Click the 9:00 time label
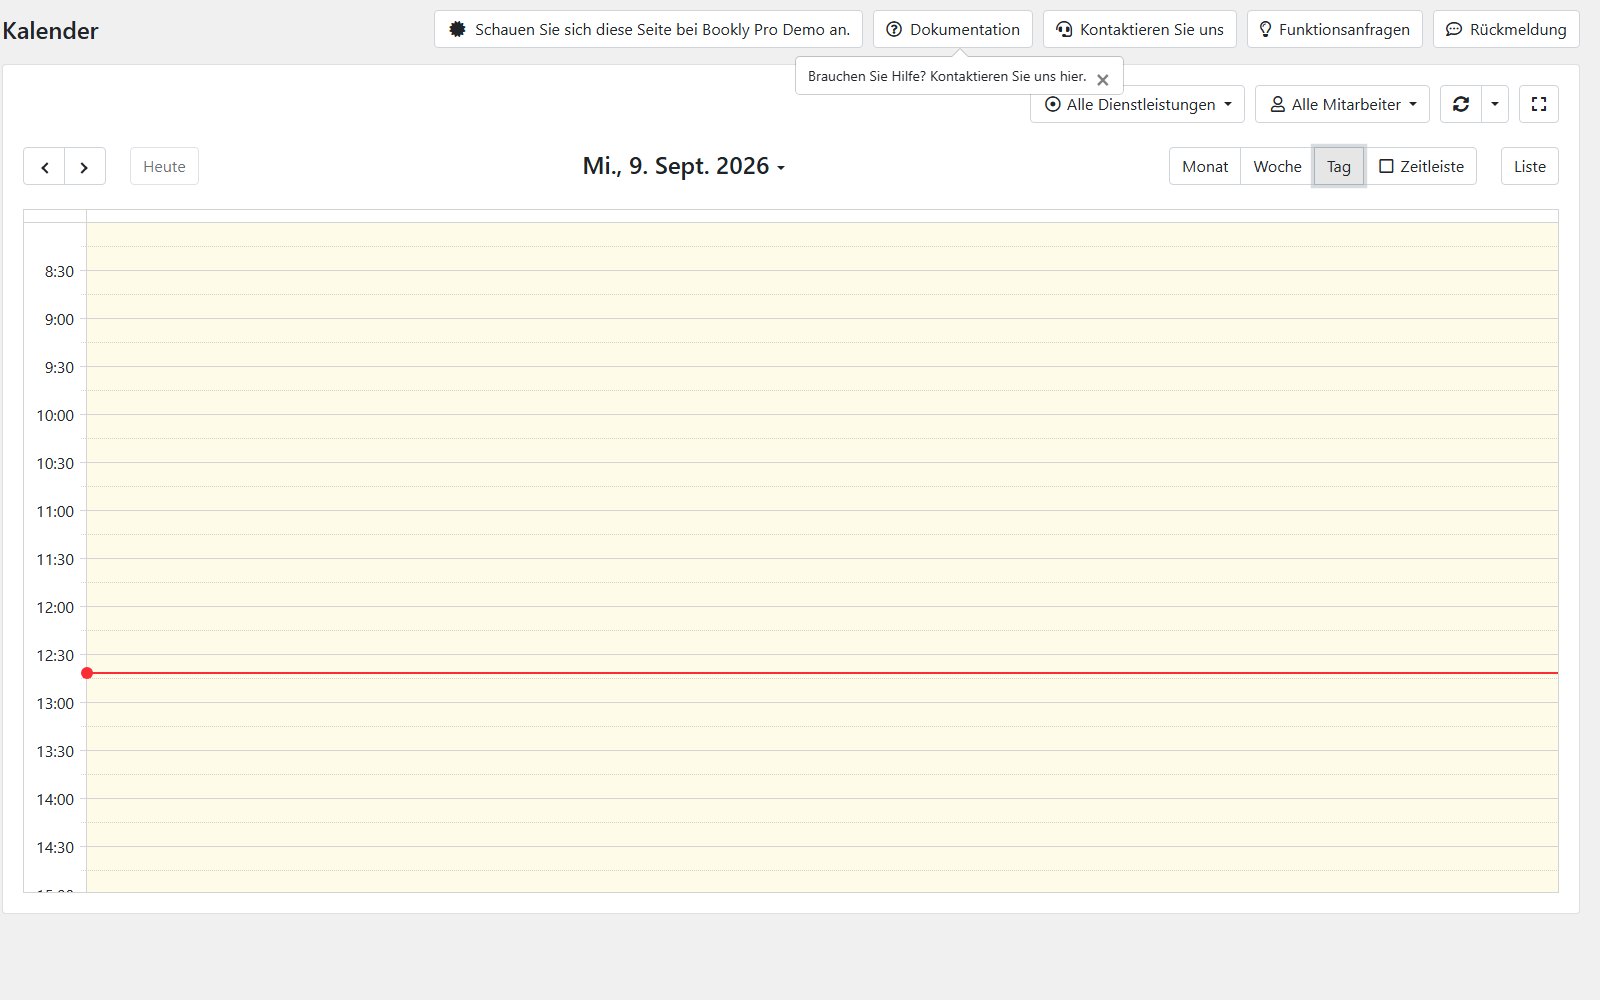1600x1000 pixels. pyautogui.click(x=59, y=320)
